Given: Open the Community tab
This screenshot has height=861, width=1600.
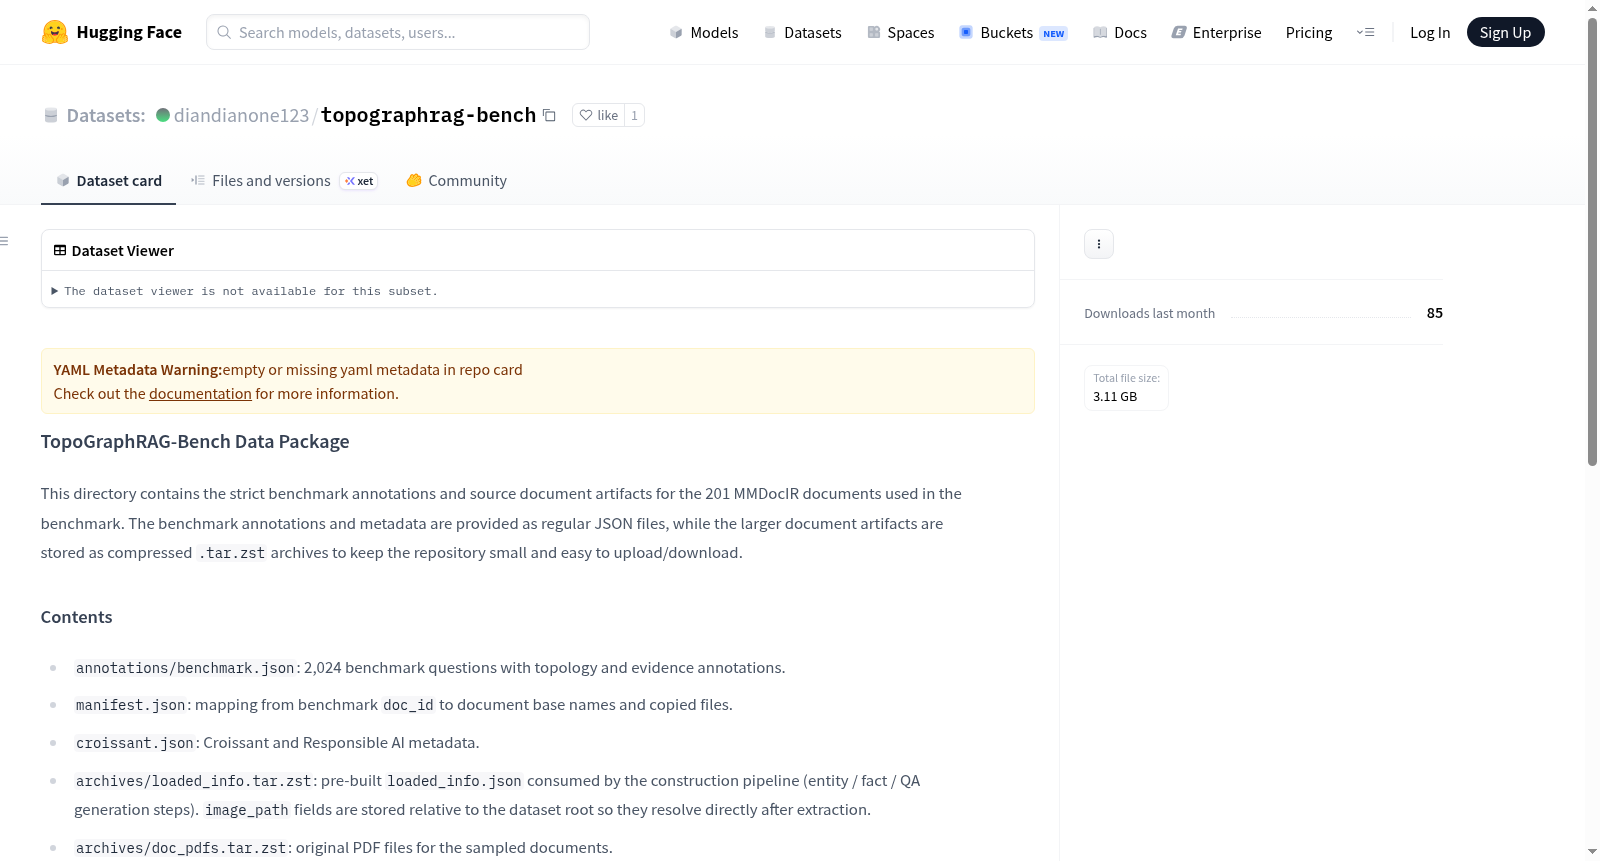Looking at the screenshot, I should point(457,181).
